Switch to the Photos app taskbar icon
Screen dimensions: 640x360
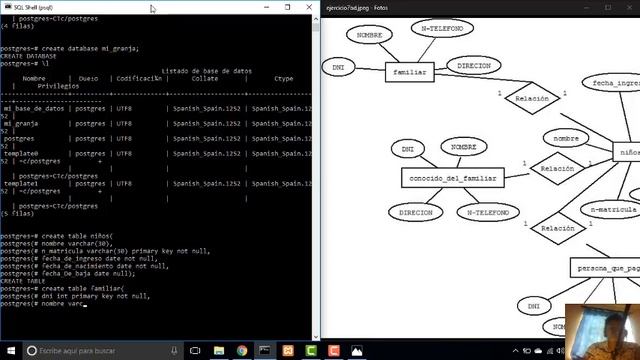[x=357, y=351]
